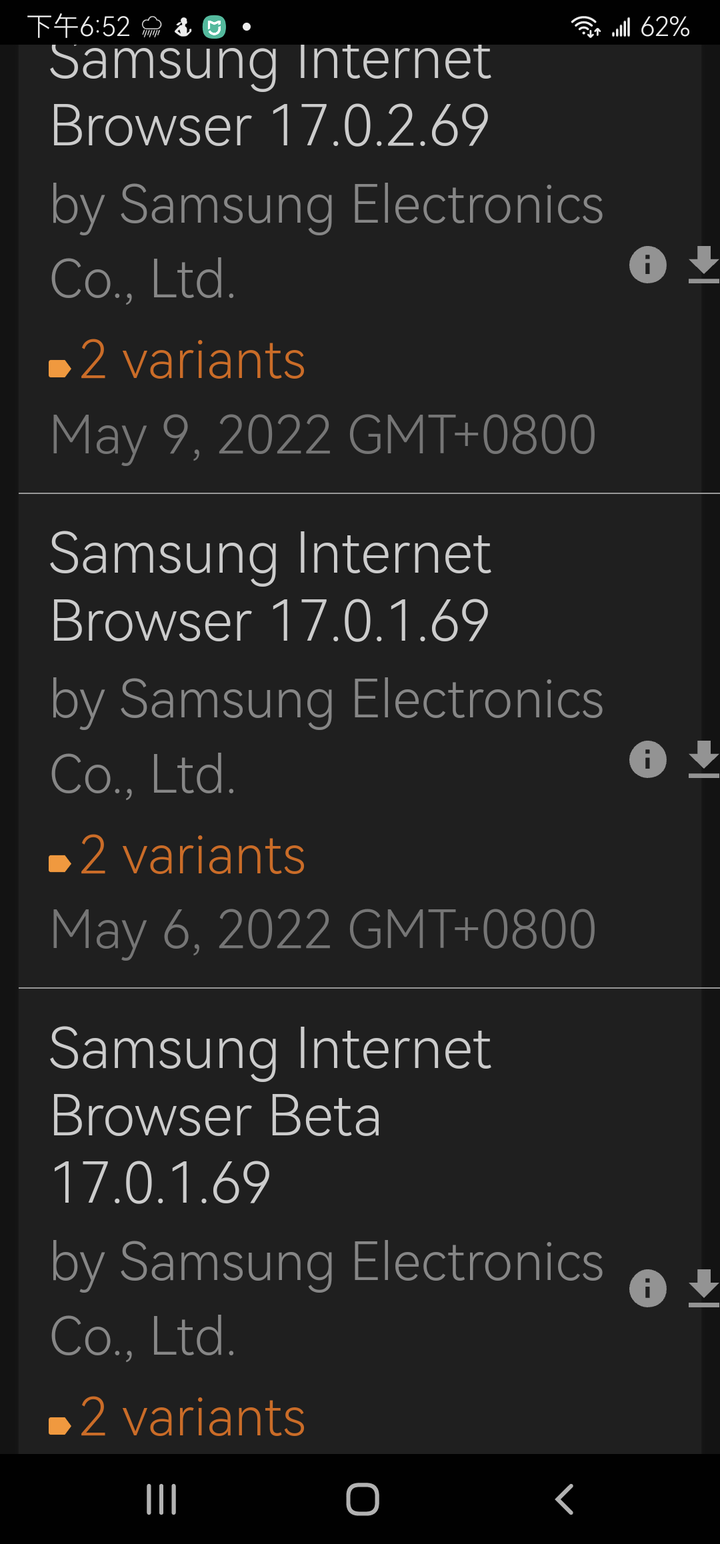Open 2 variants link under Browser 17.0.1.69
Viewport: 720px width, 1544px height.
pos(192,855)
